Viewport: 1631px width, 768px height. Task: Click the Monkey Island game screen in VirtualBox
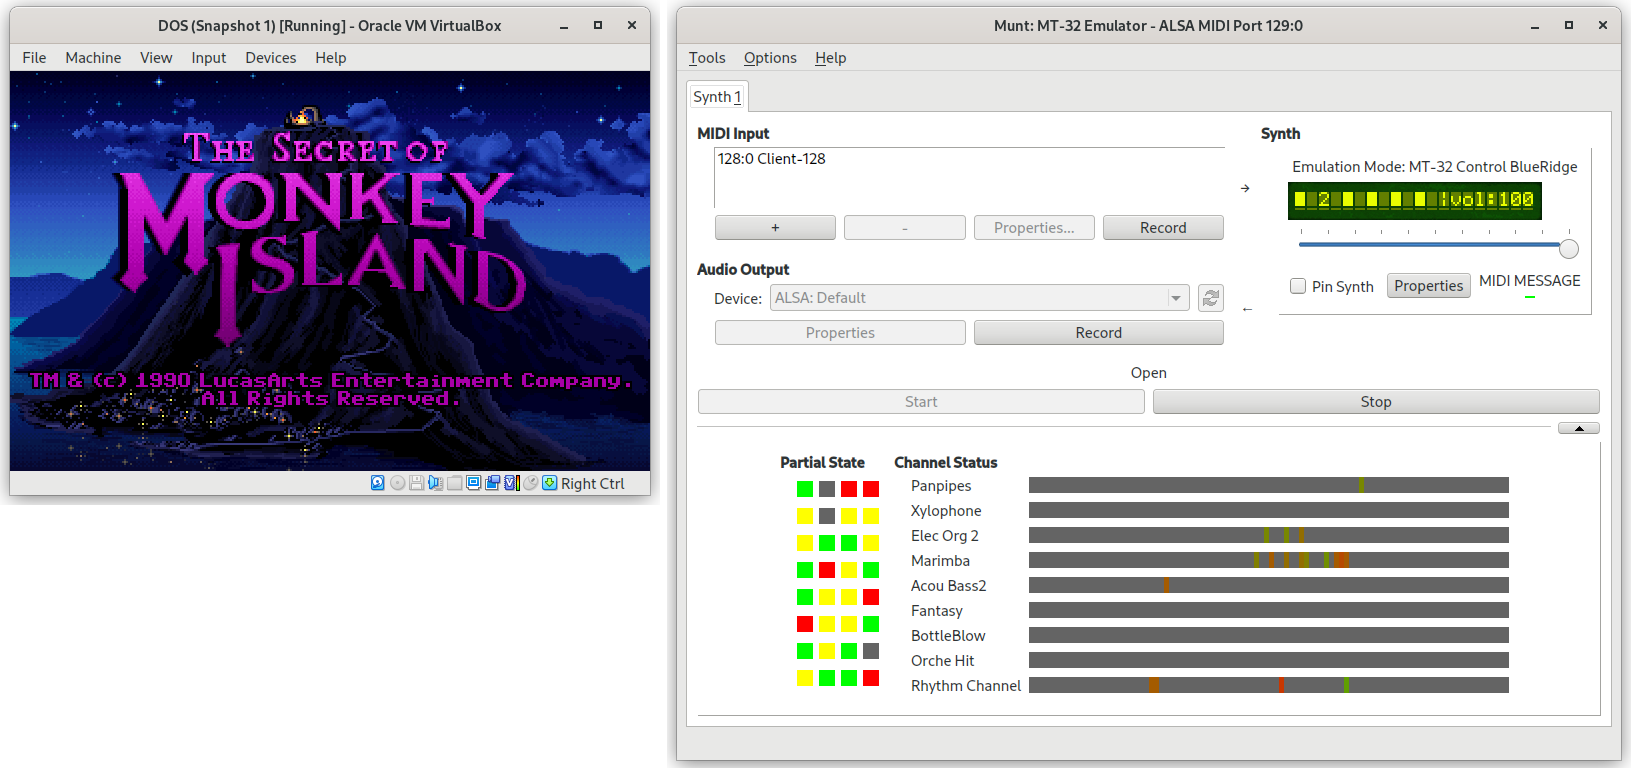[330, 271]
